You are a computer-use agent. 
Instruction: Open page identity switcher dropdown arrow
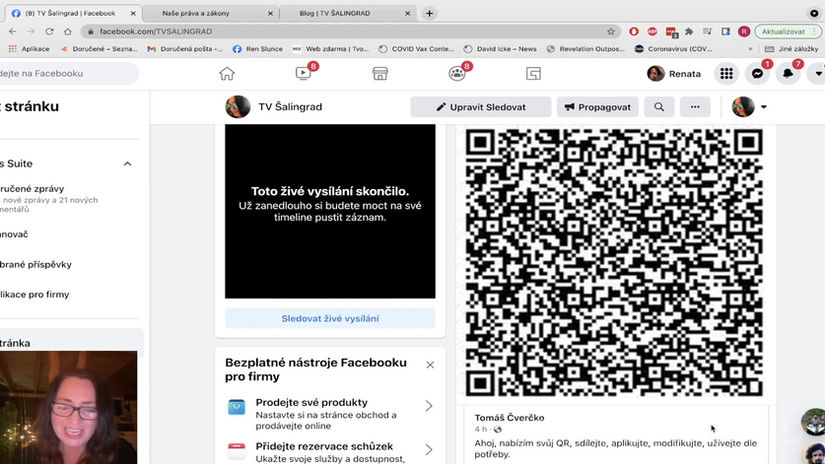(763, 107)
